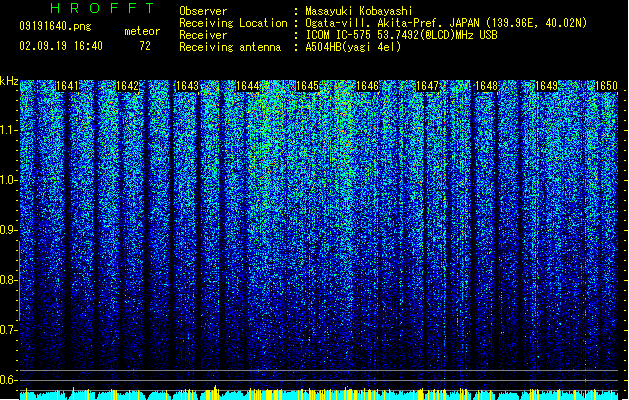The width and height of the screenshot is (629, 400).
Task: Click the 1642 time marker
Action: pyautogui.click(x=127, y=86)
